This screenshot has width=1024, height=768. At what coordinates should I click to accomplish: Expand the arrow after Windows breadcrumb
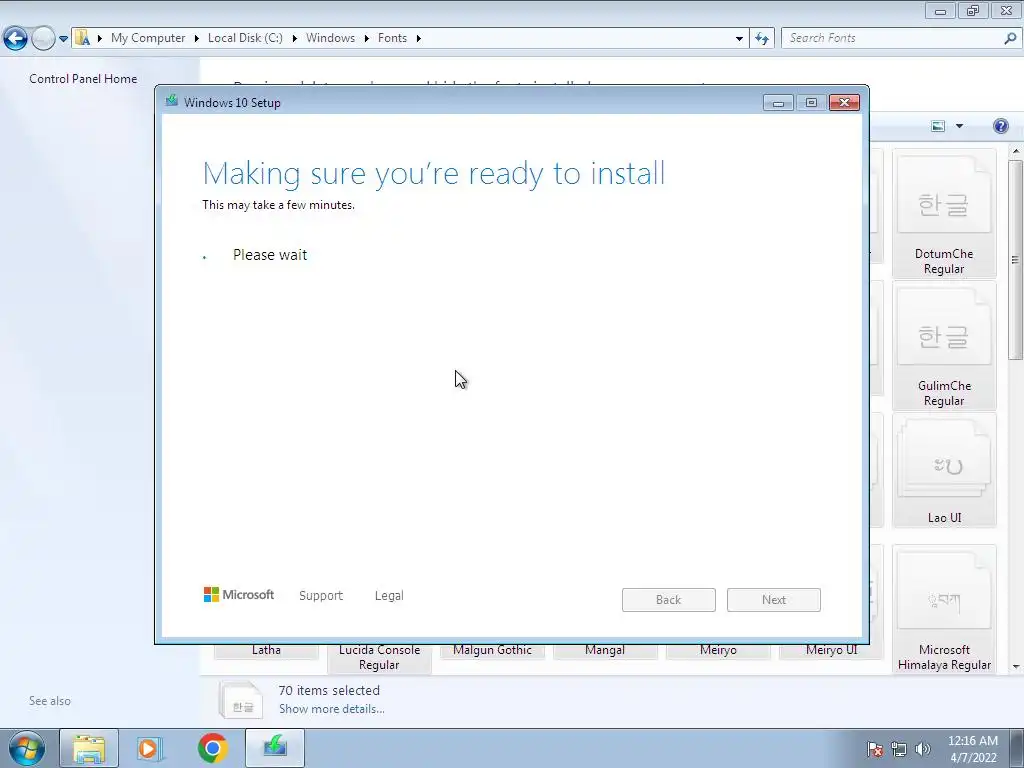[x=366, y=38]
